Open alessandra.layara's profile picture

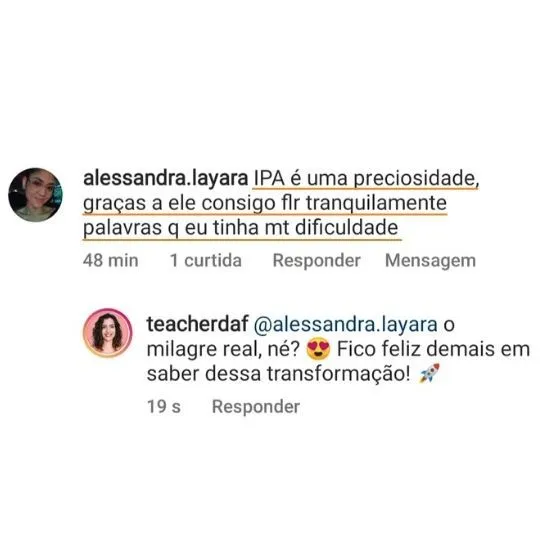click(35, 195)
